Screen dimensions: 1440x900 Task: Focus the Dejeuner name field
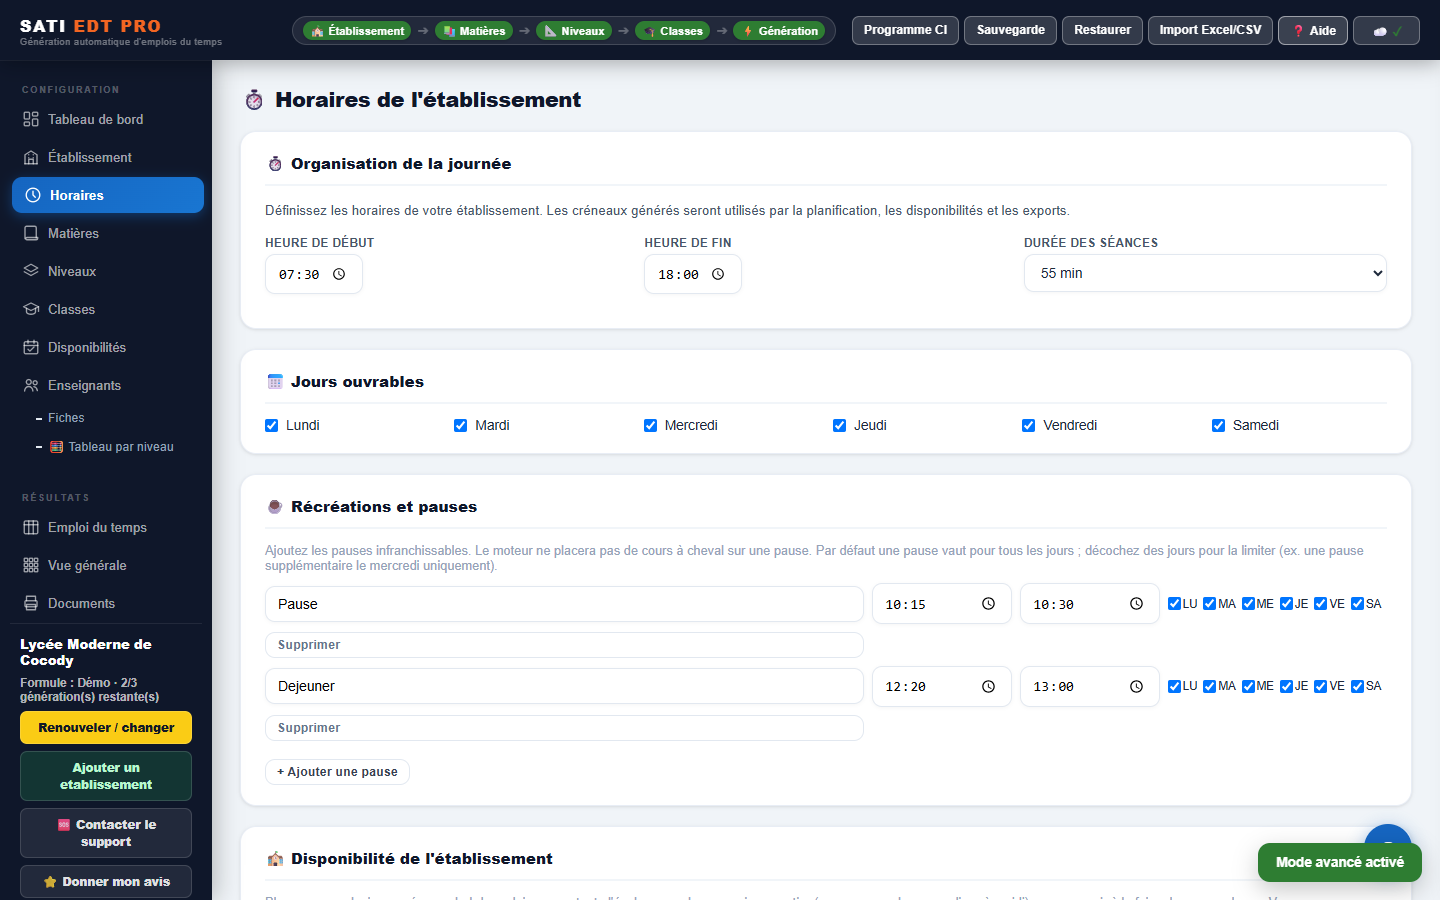564,686
